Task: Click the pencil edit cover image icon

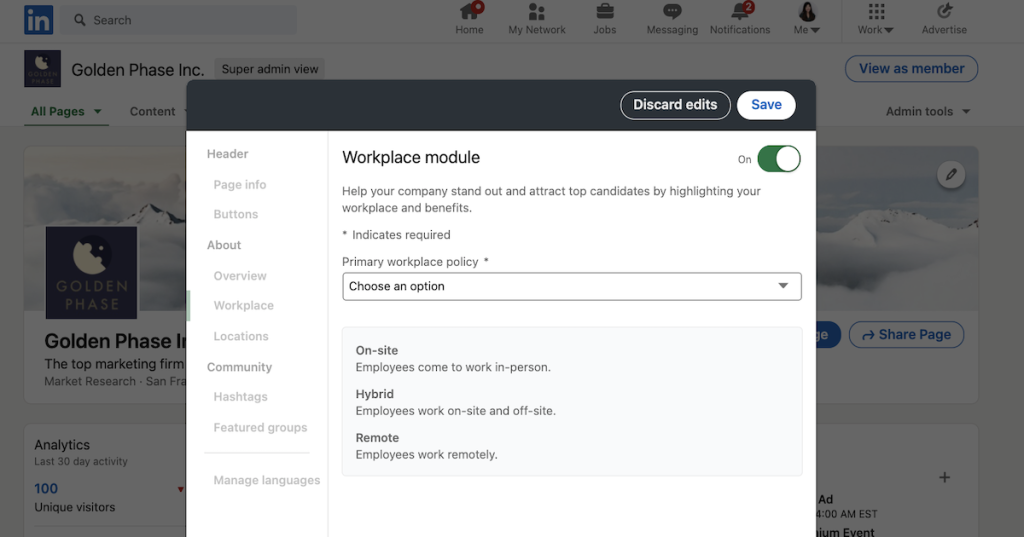Action: pyautogui.click(x=951, y=174)
